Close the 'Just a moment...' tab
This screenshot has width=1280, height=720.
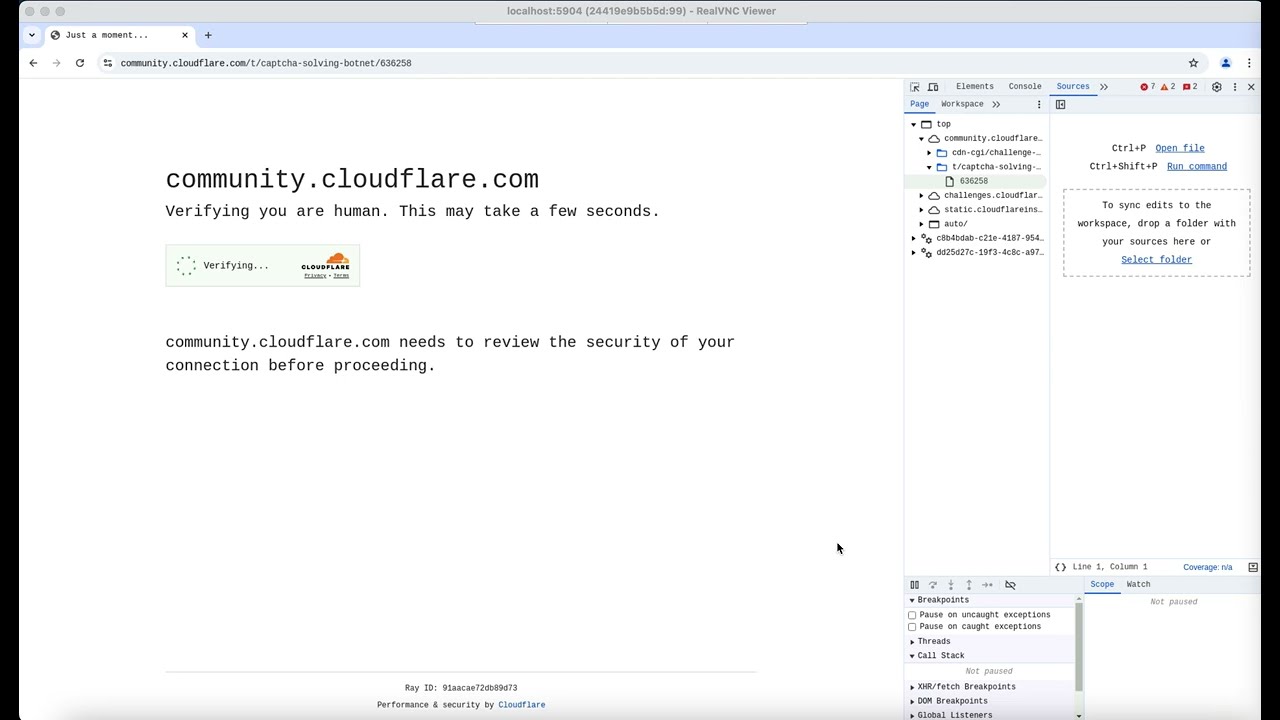(185, 35)
